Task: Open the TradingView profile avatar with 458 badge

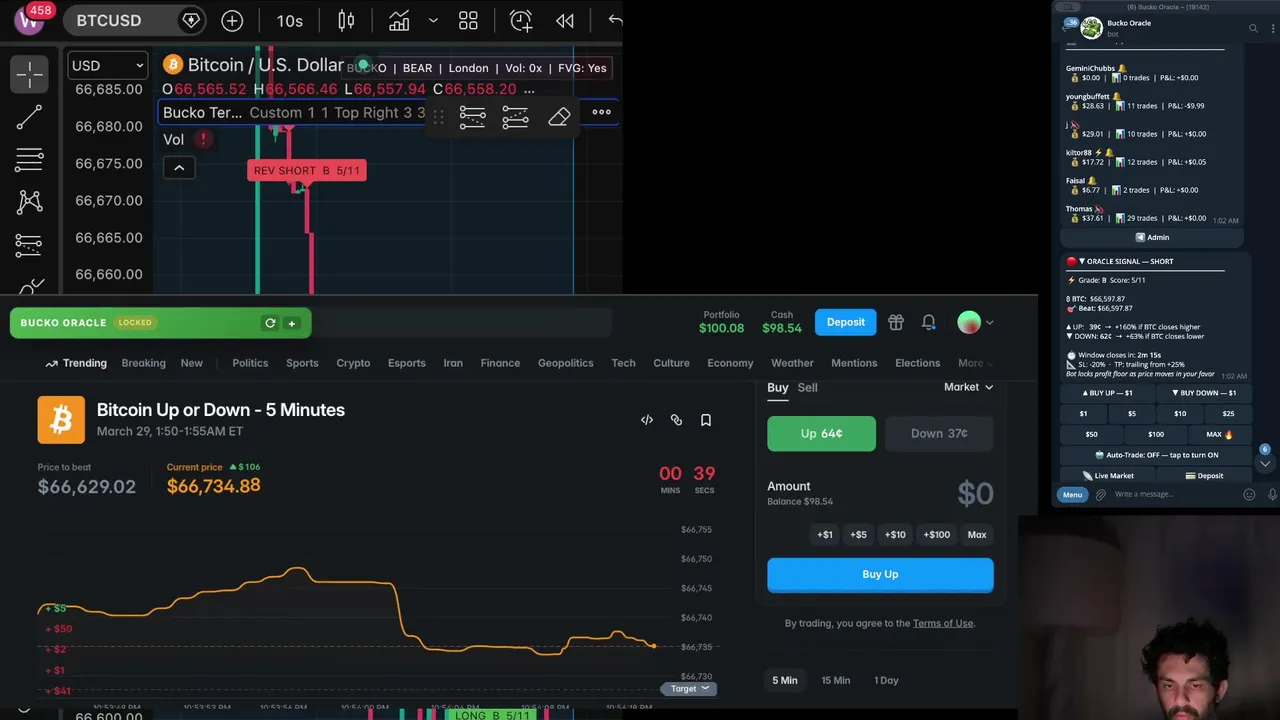Action: click(30, 20)
